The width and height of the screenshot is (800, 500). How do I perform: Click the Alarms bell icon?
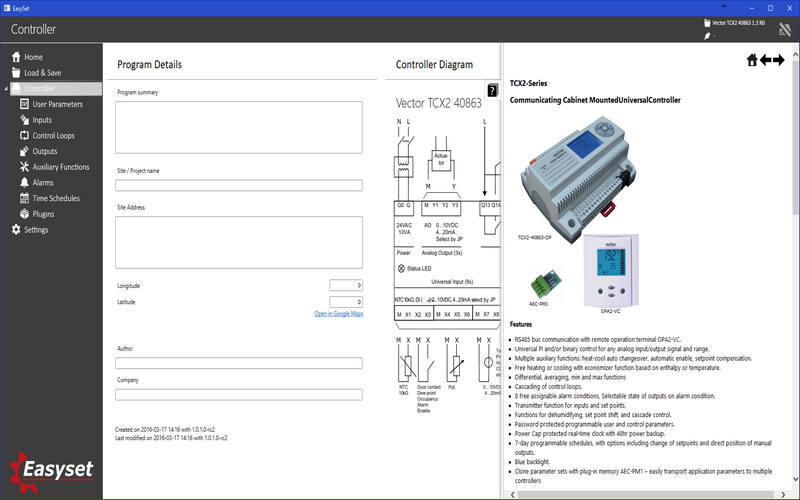click(x=24, y=183)
